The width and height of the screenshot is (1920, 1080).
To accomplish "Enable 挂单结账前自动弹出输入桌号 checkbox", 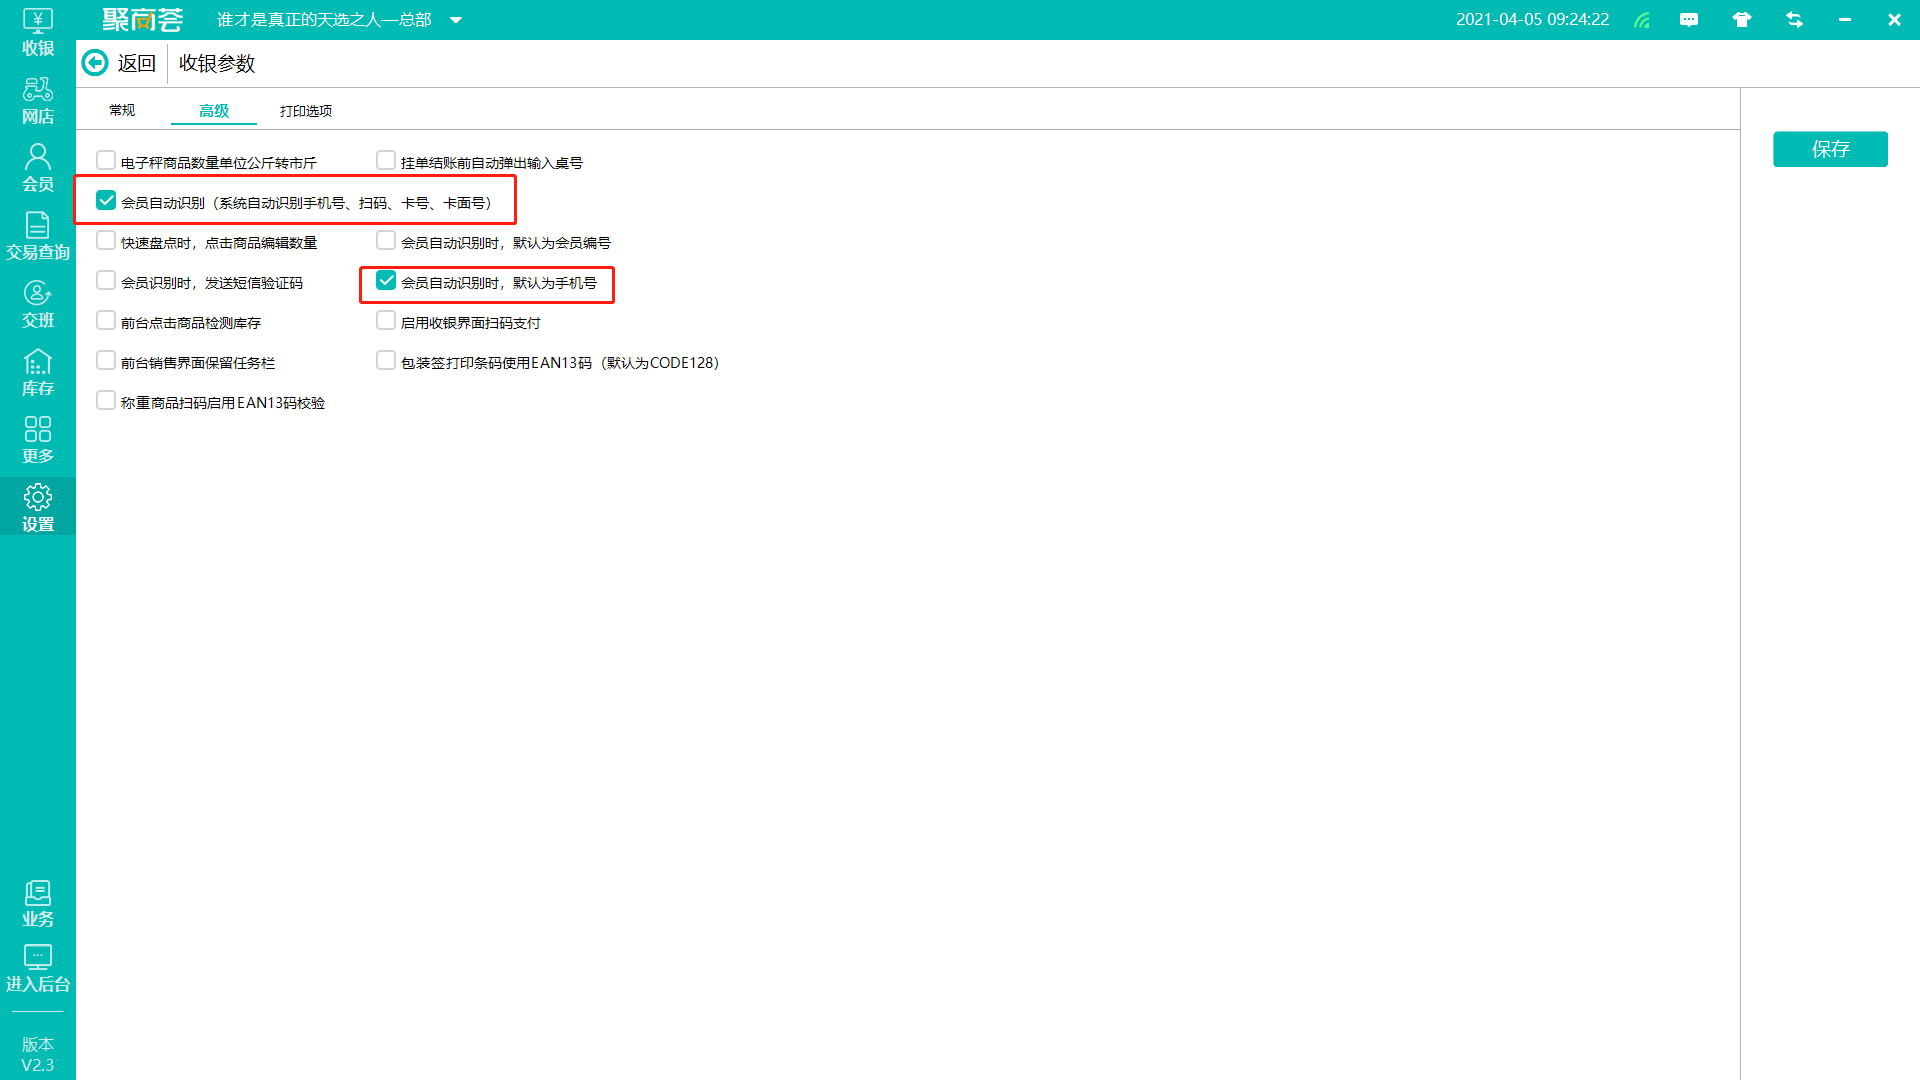I will tap(386, 160).
